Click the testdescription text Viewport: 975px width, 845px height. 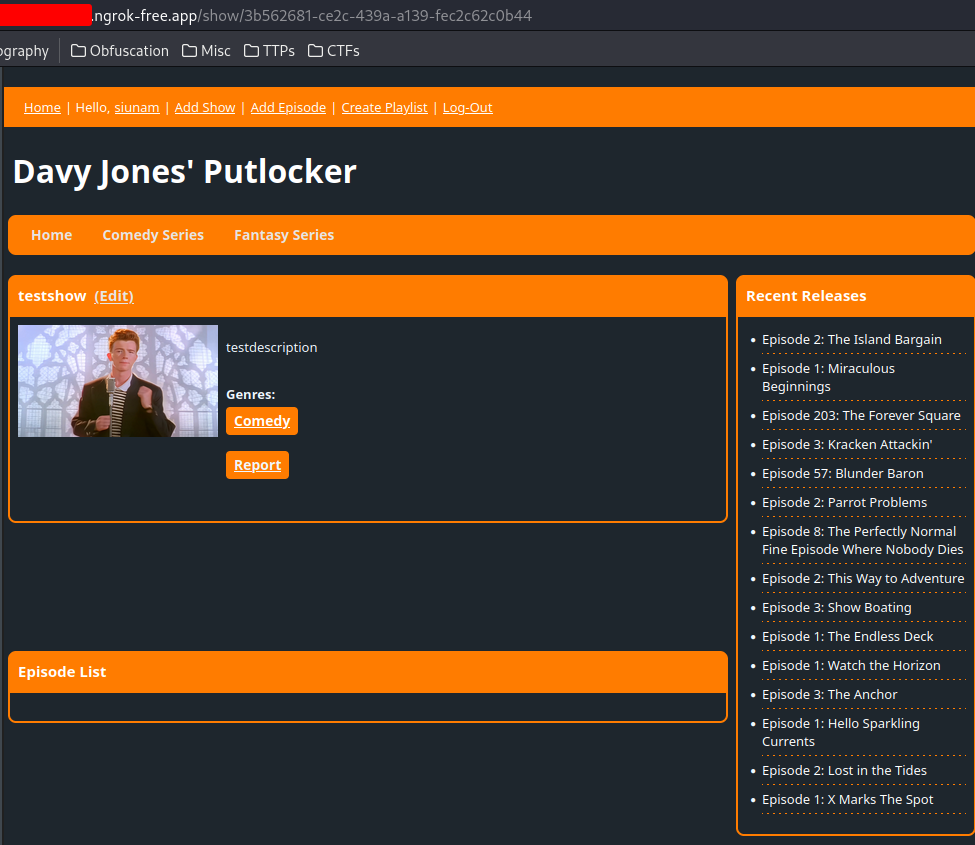tap(272, 348)
